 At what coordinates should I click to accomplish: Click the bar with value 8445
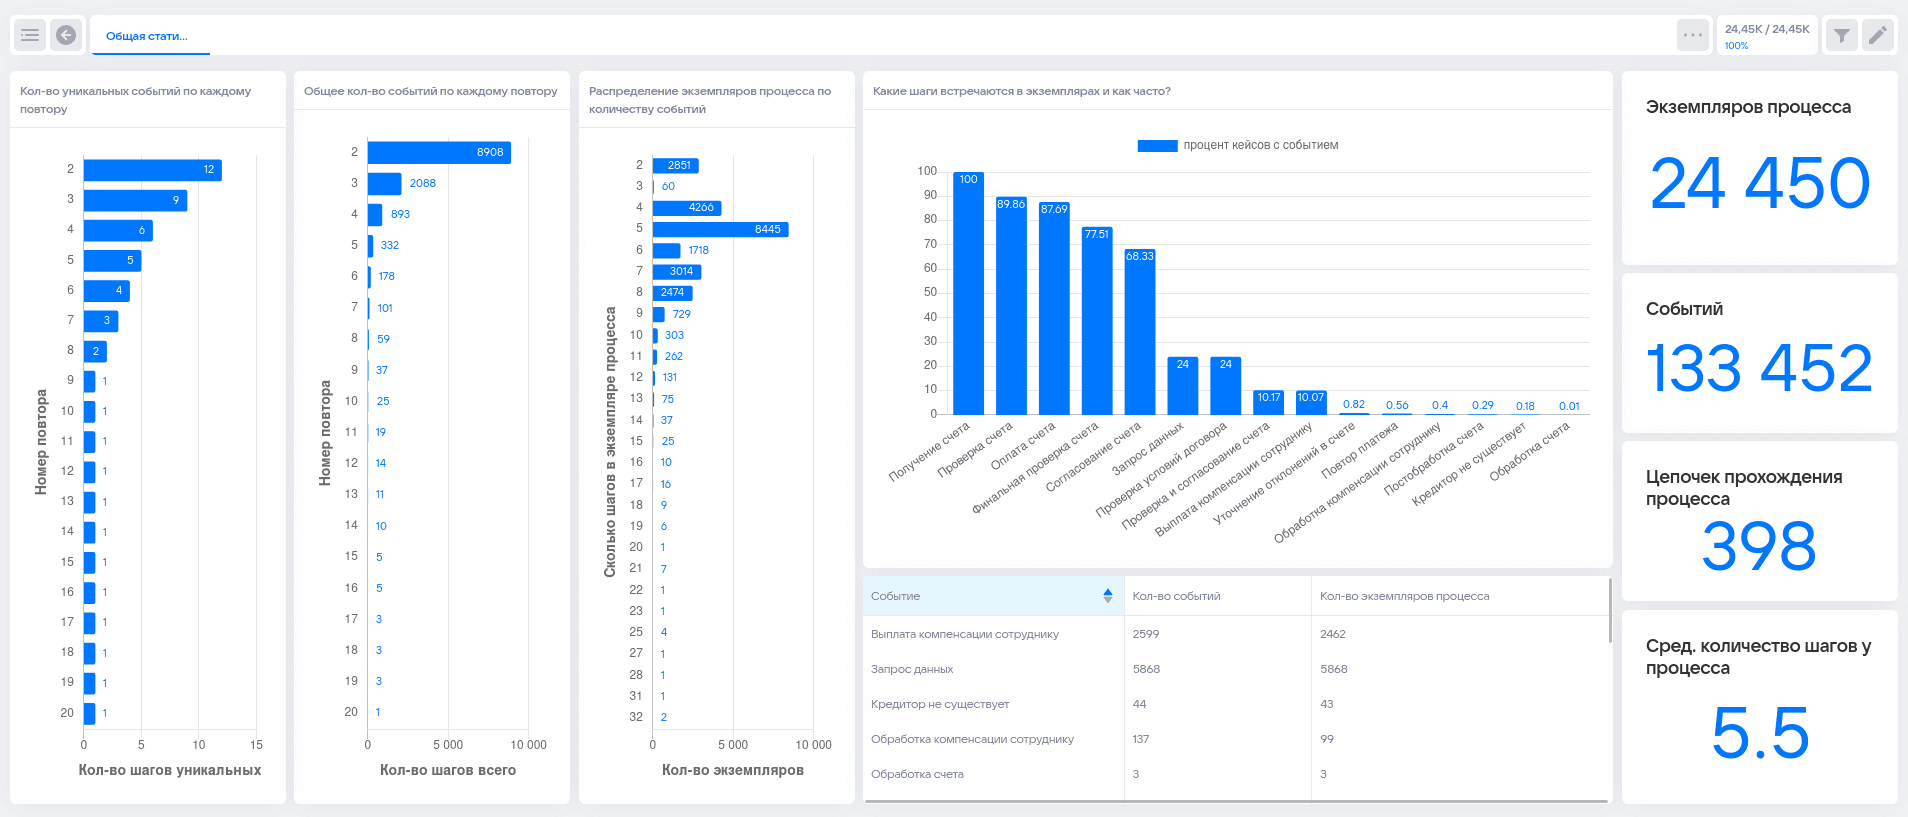(721, 229)
